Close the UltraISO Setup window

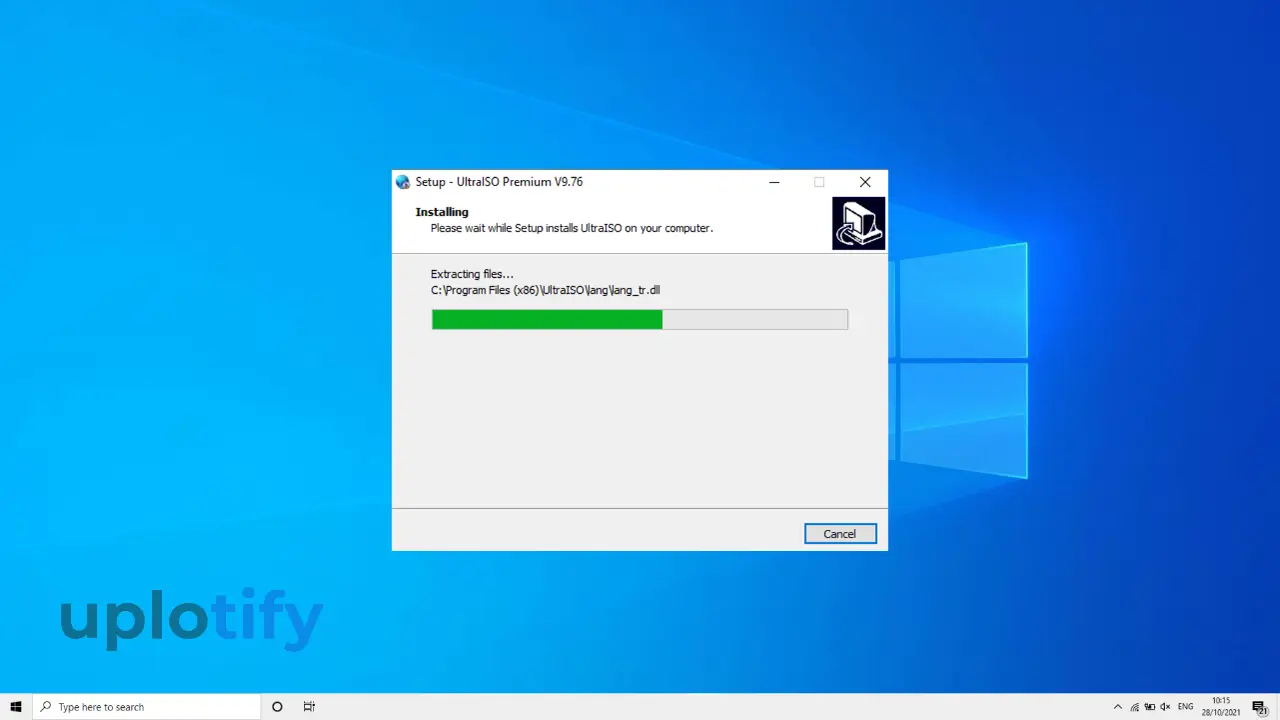point(865,182)
